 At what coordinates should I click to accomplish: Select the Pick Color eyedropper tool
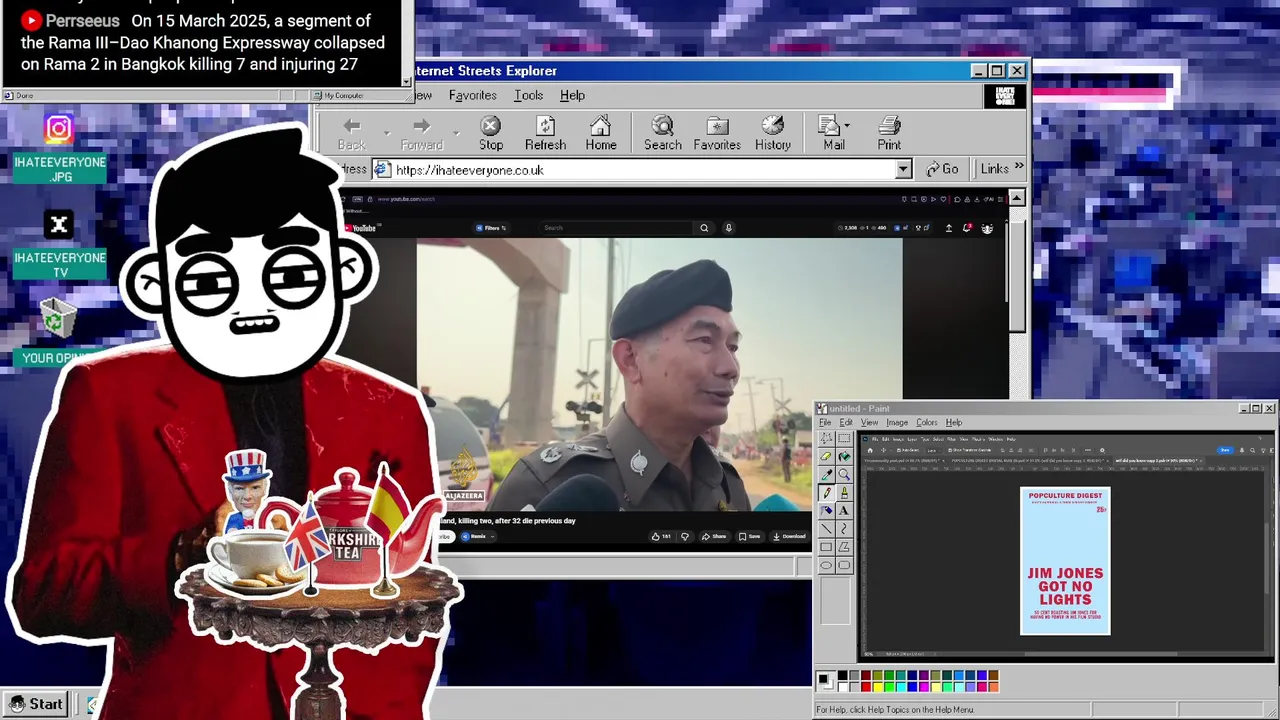825,474
